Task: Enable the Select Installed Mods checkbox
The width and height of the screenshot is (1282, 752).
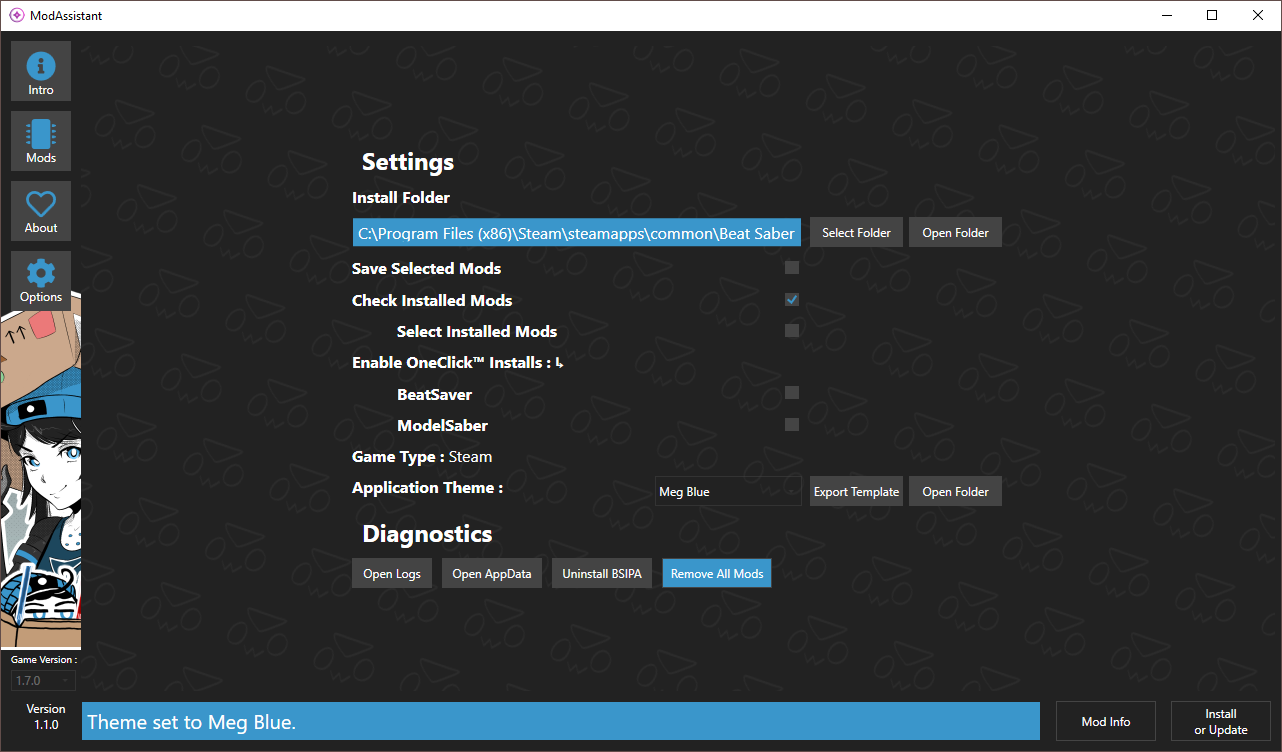Action: [x=792, y=331]
